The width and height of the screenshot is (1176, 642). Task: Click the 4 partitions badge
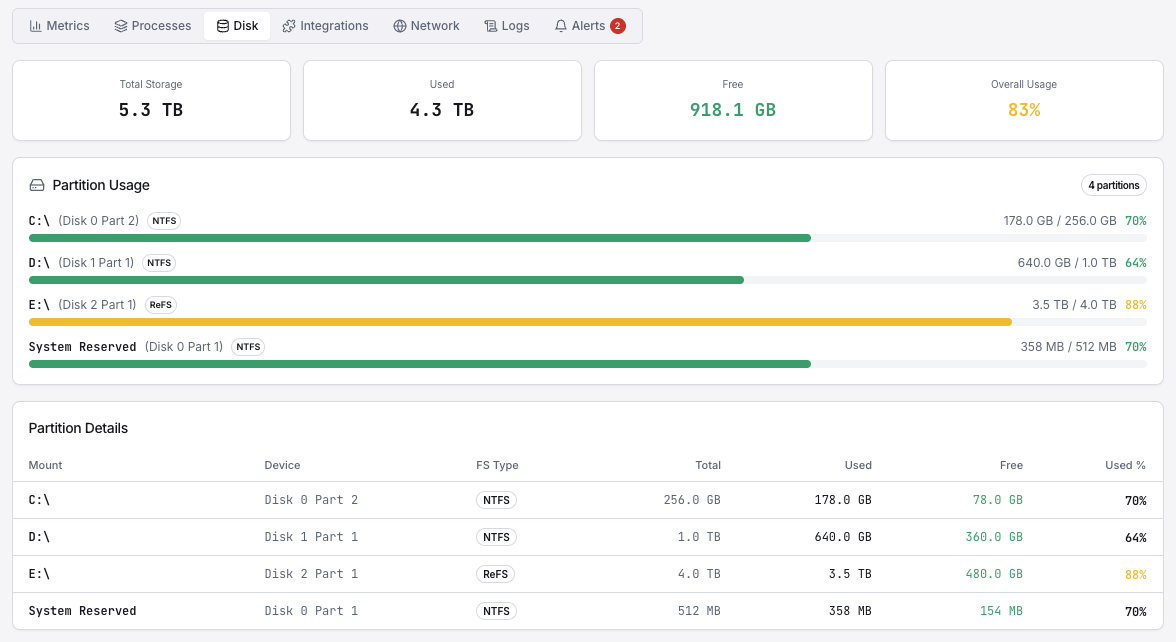click(1113, 185)
